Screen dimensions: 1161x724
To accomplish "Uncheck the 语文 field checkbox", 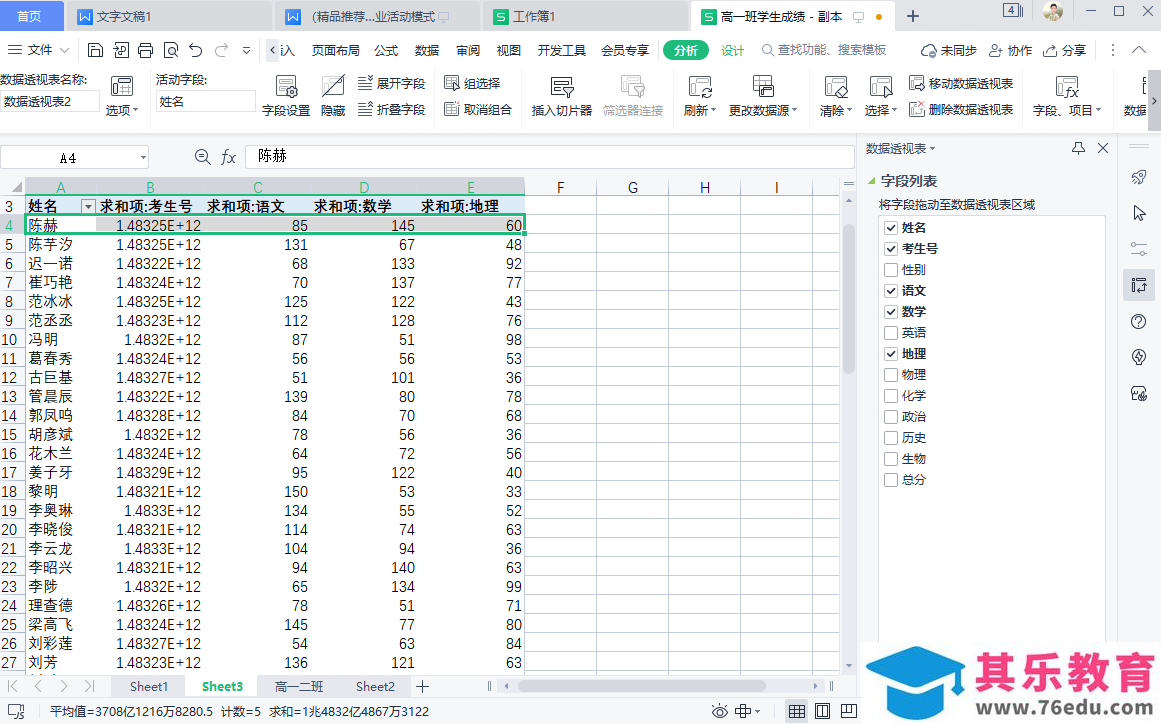I will 891,291.
